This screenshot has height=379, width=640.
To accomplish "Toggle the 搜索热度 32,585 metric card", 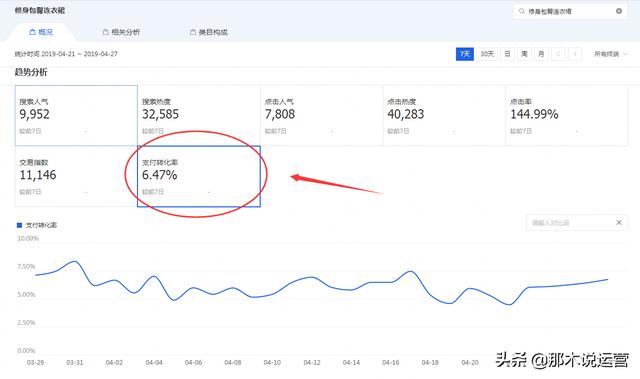I will 199,115.
